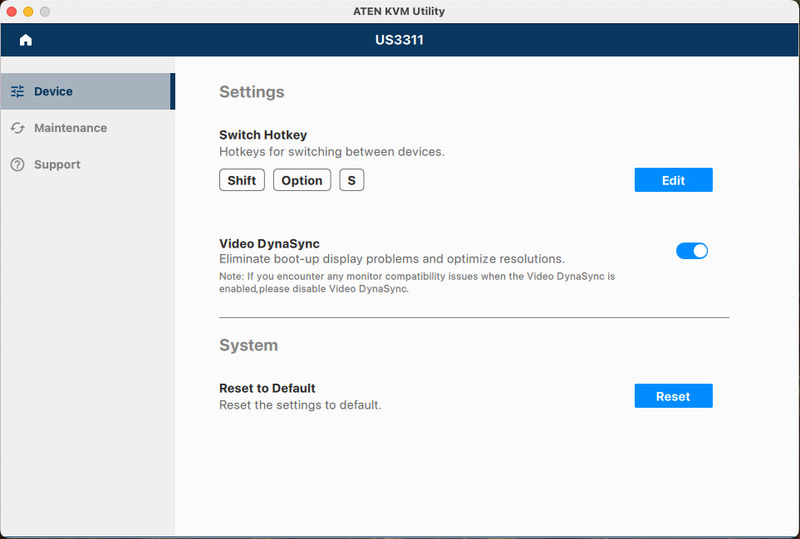Click the Settings section heading
The height and width of the screenshot is (539, 800).
pyautogui.click(x=252, y=92)
